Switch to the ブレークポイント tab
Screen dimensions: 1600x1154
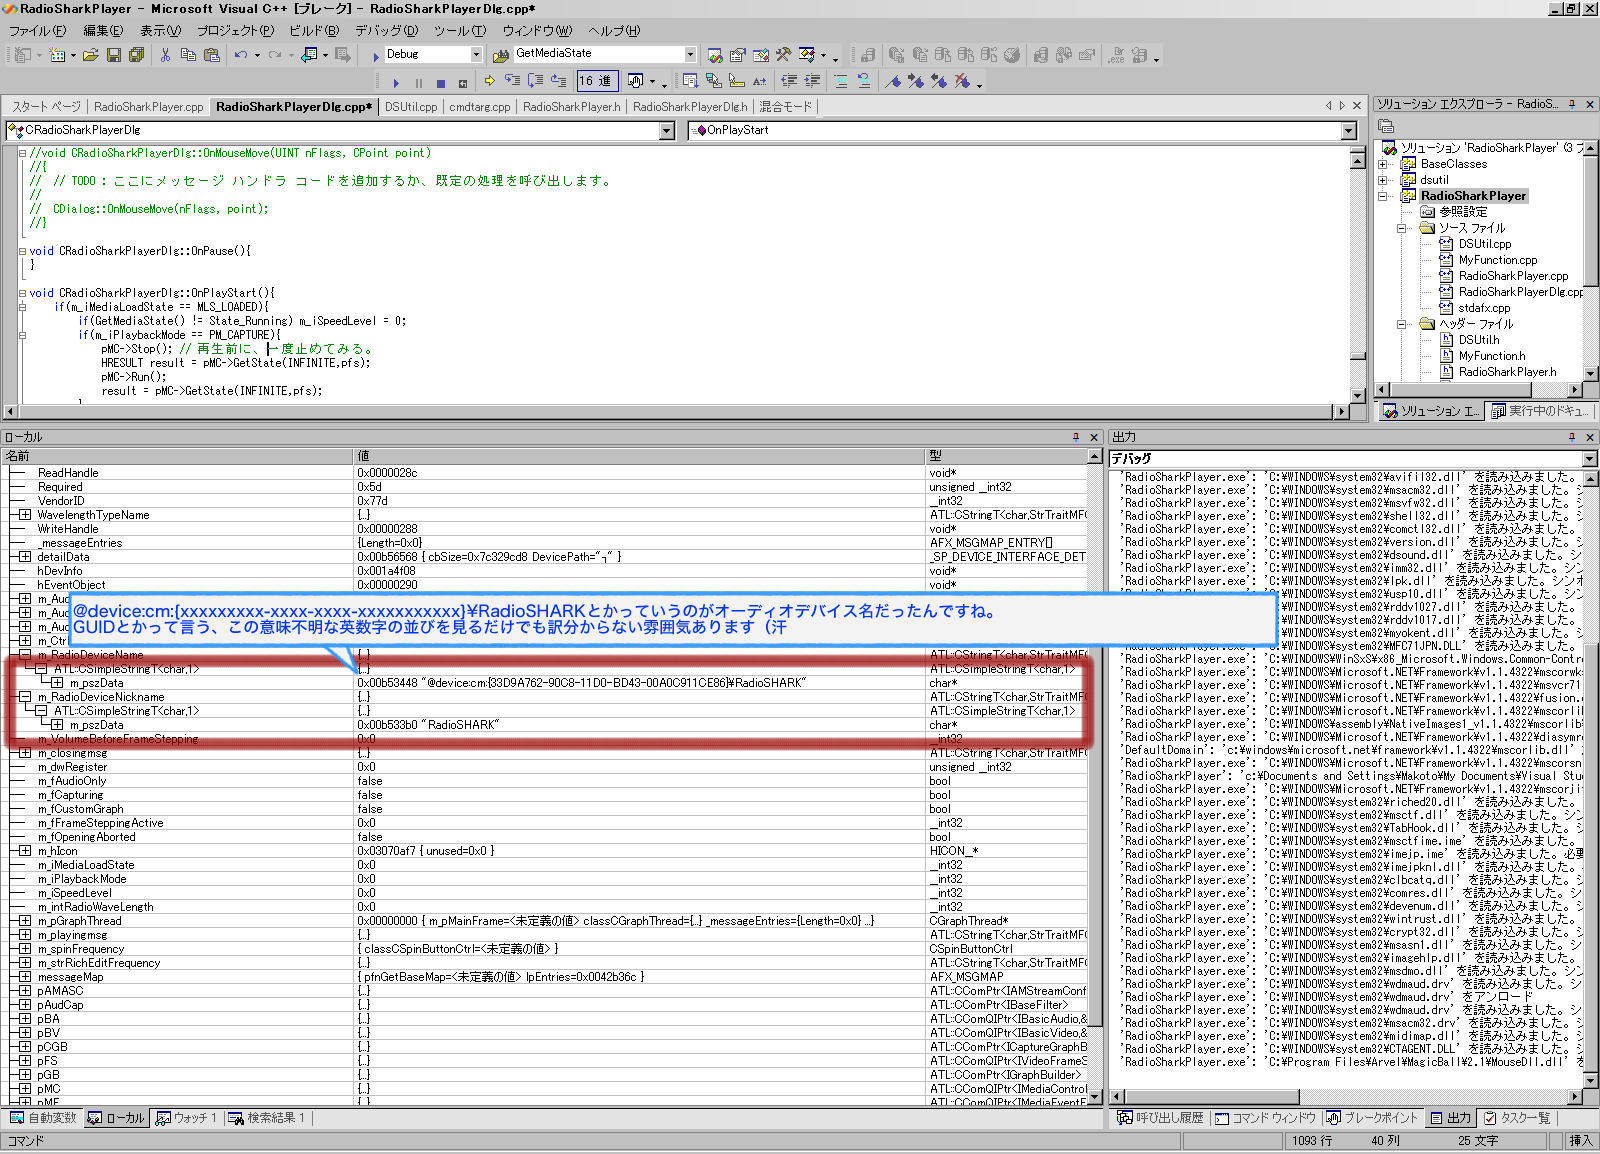click(x=1372, y=1118)
